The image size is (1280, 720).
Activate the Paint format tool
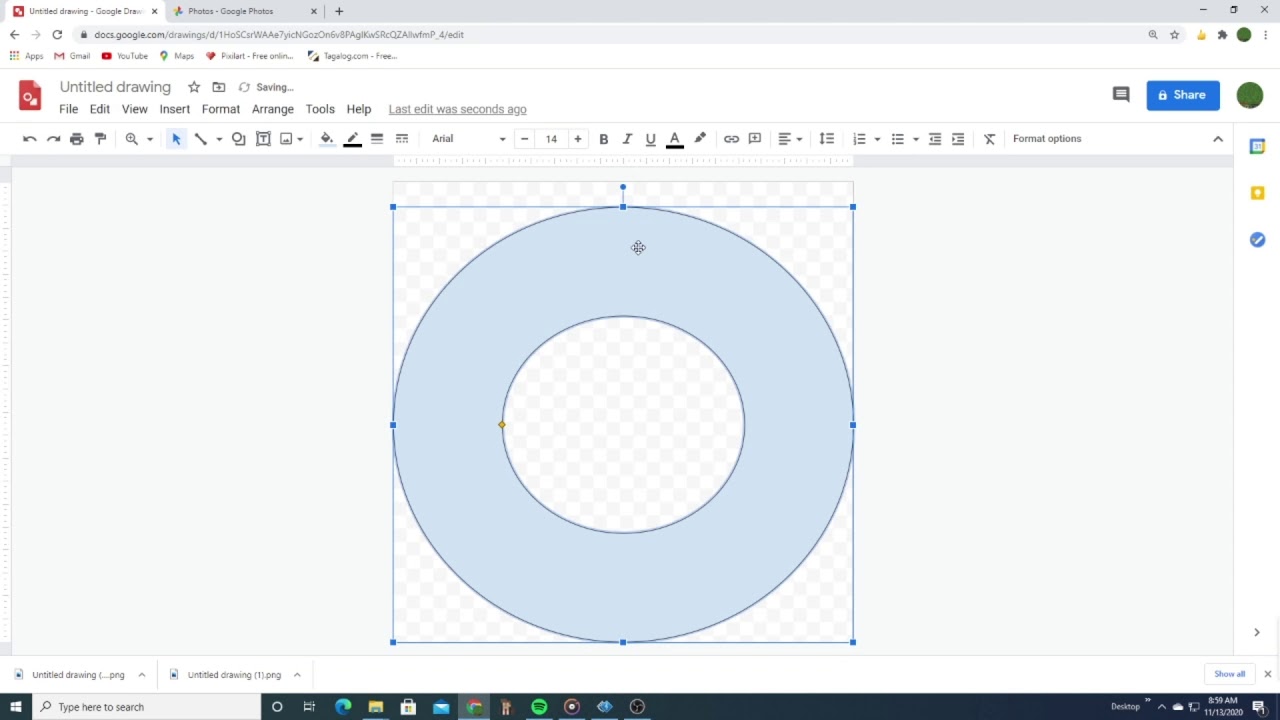click(x=100, y=139)
